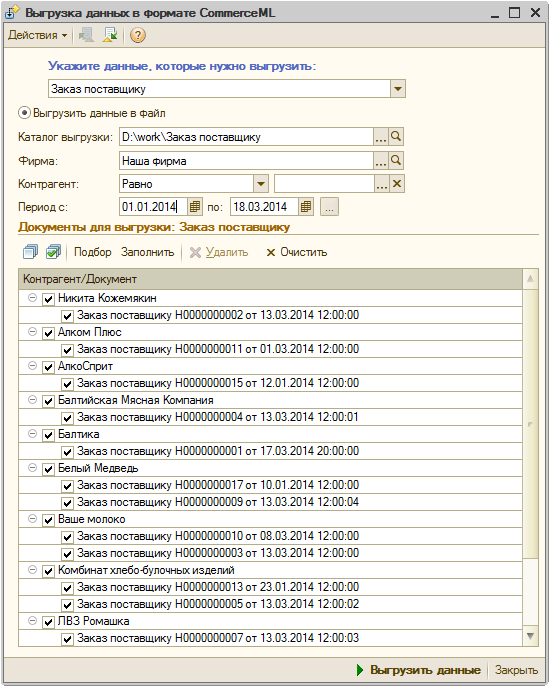Image resolution: width=549 pixels, height=686 pixels.
Task: Click the check all documents icon
Action: pyautogui.click(x=53, y=252)
